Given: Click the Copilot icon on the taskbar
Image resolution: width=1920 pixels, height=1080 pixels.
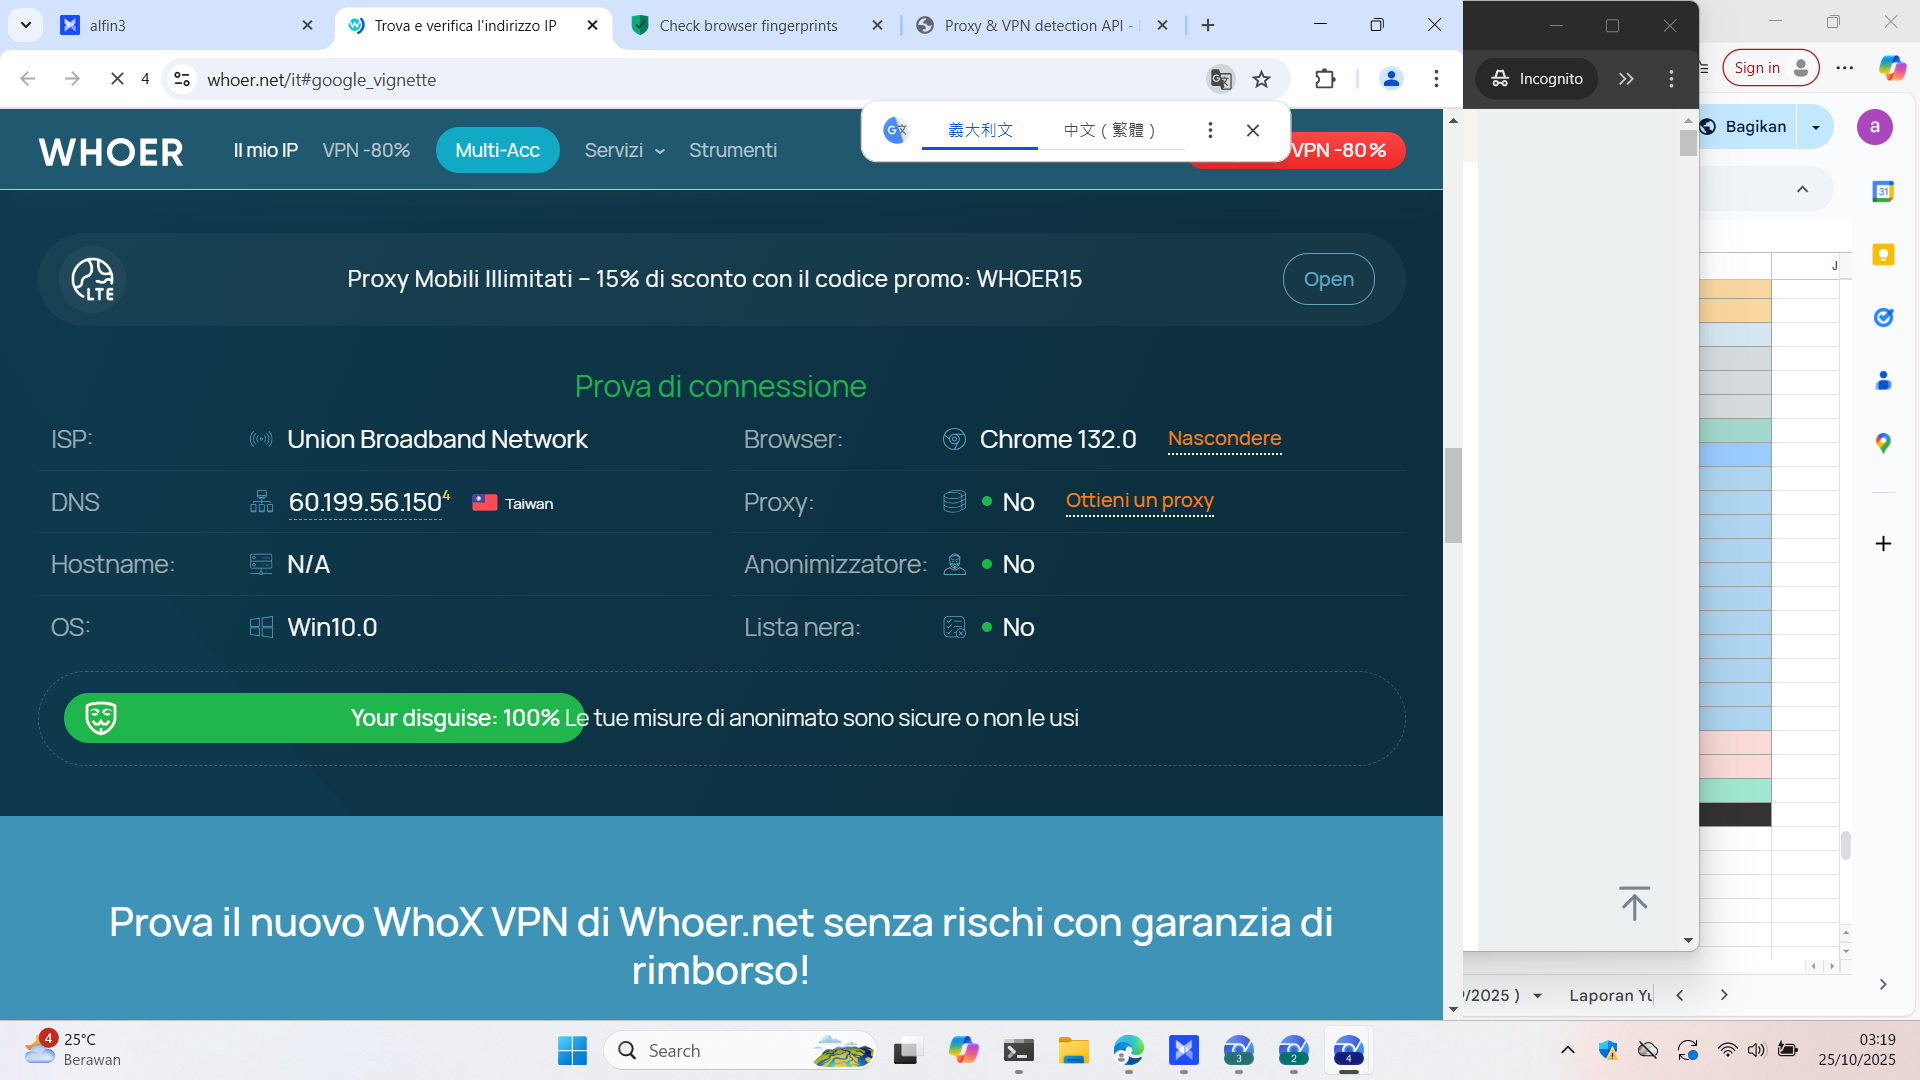Looking at the screenshot, I should (x=964, y=1051).
